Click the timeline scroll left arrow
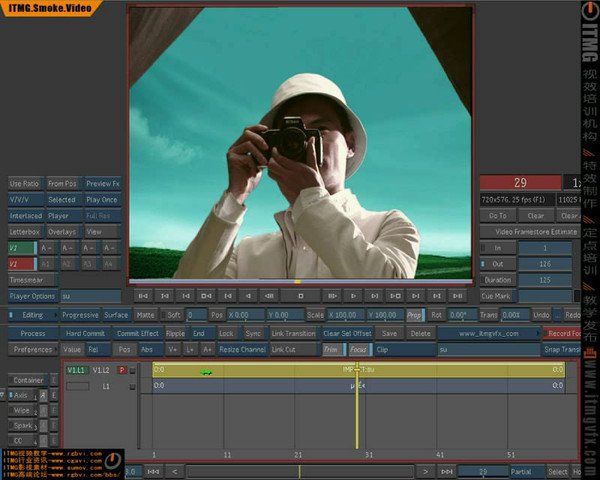This screenshot has width=600, height=480. coord(175,471)
